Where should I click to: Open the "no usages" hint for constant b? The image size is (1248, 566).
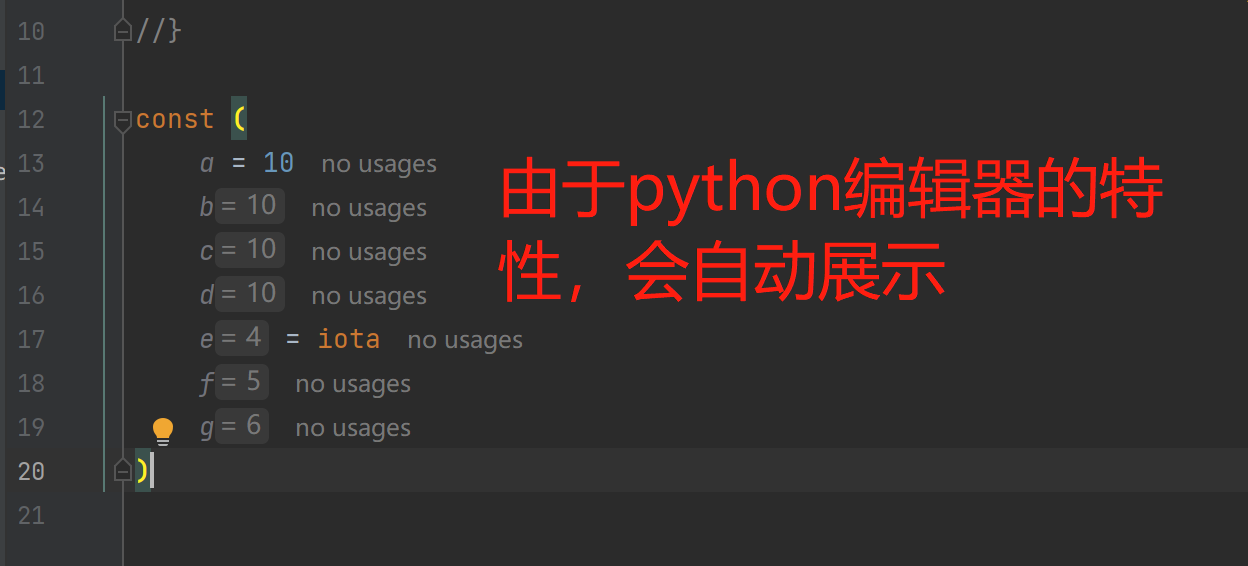(x=369, y=208)
